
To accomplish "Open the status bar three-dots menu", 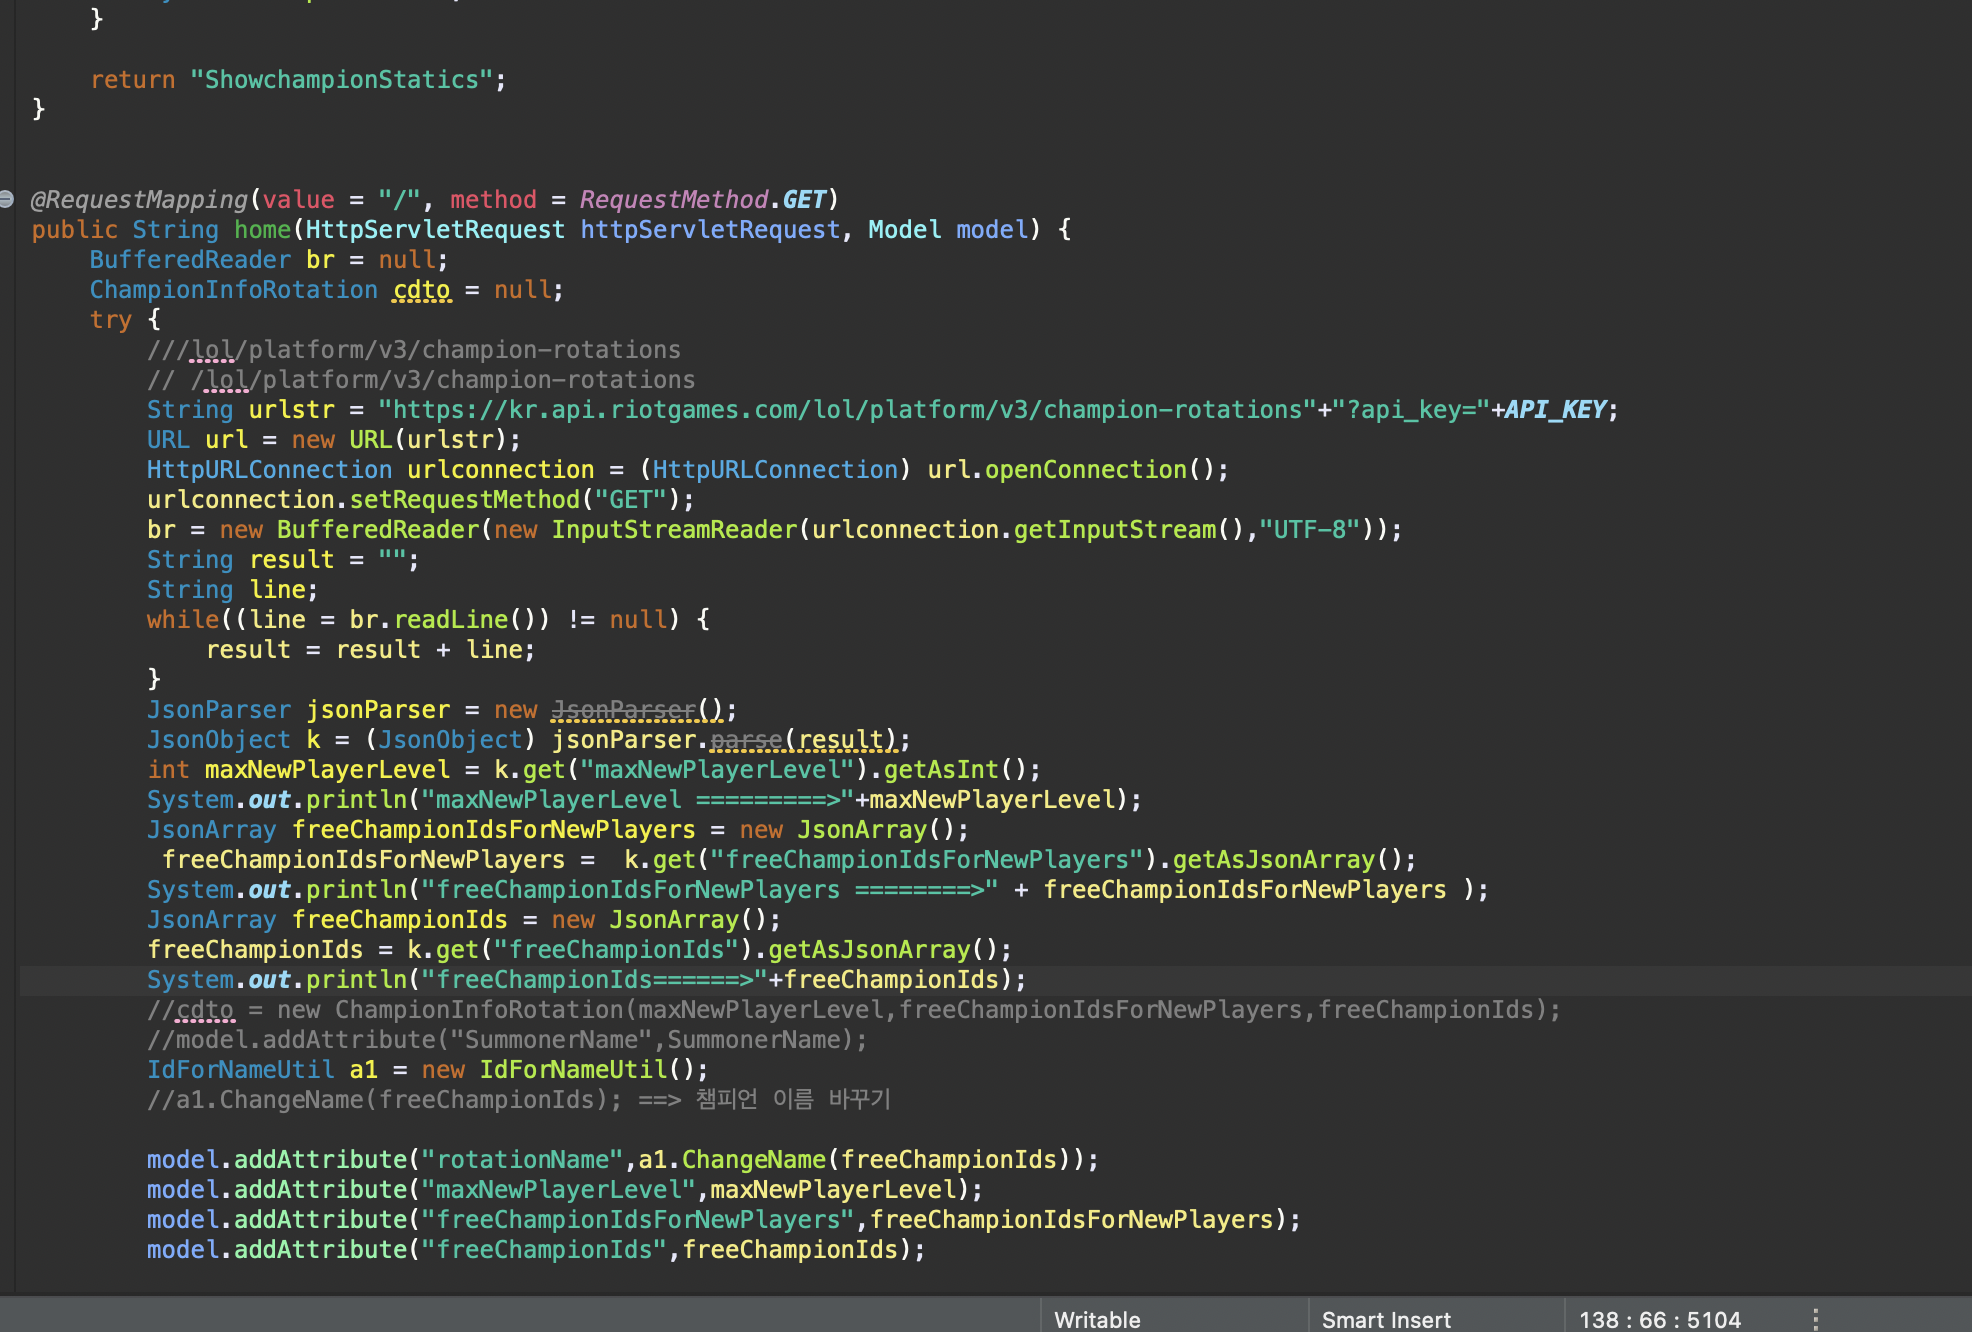I will tap(1815, 1319).
